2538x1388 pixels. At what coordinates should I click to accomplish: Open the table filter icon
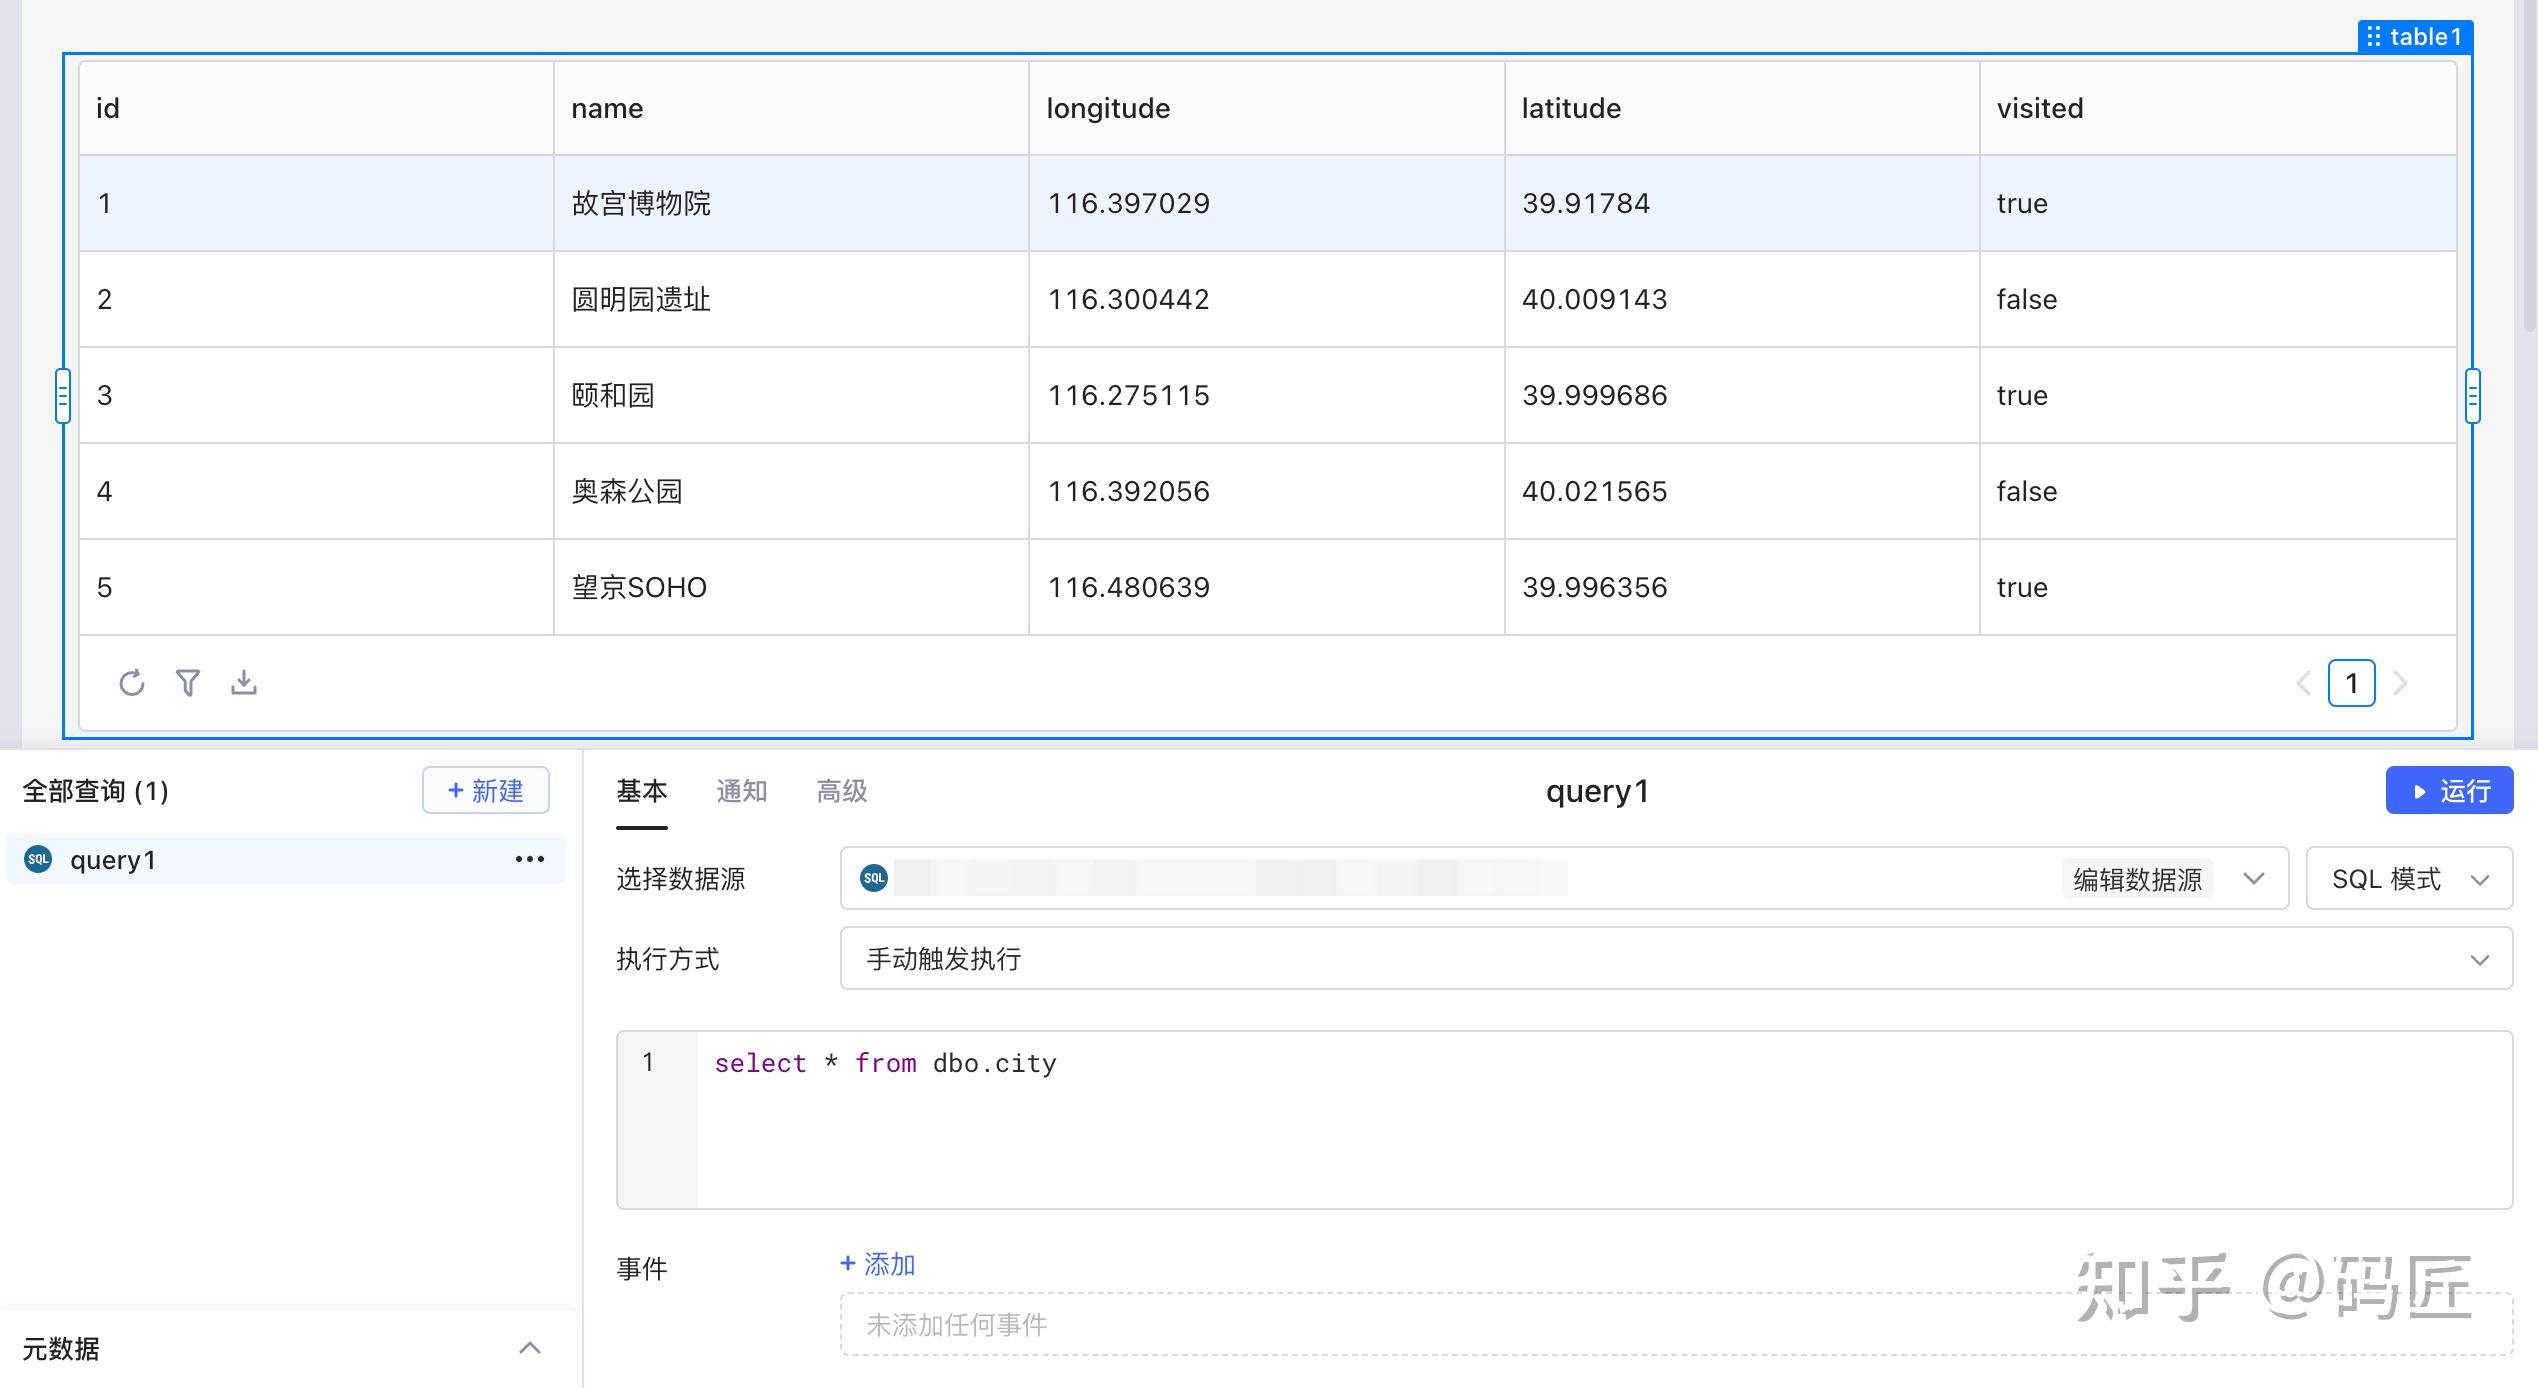(188, 683)
